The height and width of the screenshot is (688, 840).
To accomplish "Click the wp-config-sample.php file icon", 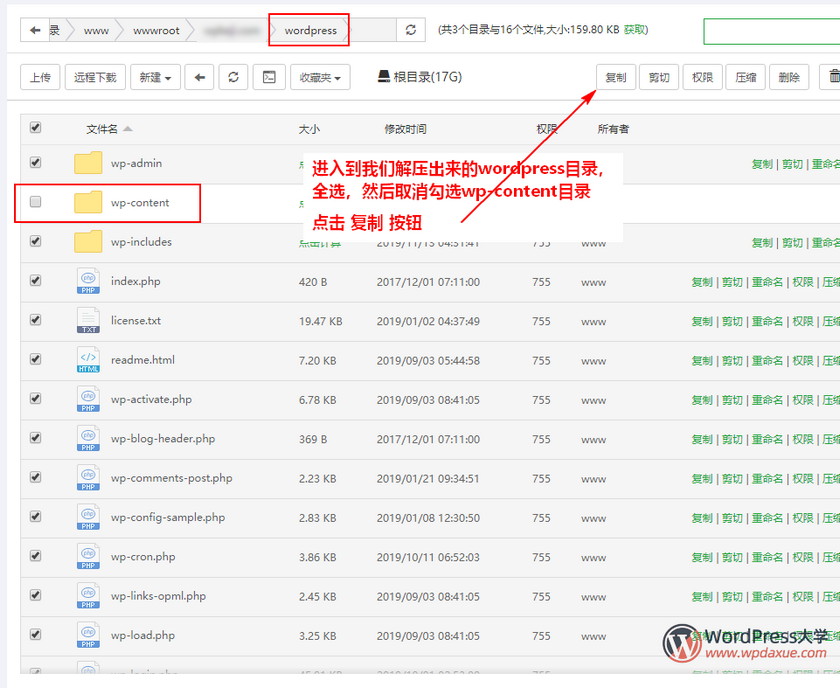I will coord(88,517).
